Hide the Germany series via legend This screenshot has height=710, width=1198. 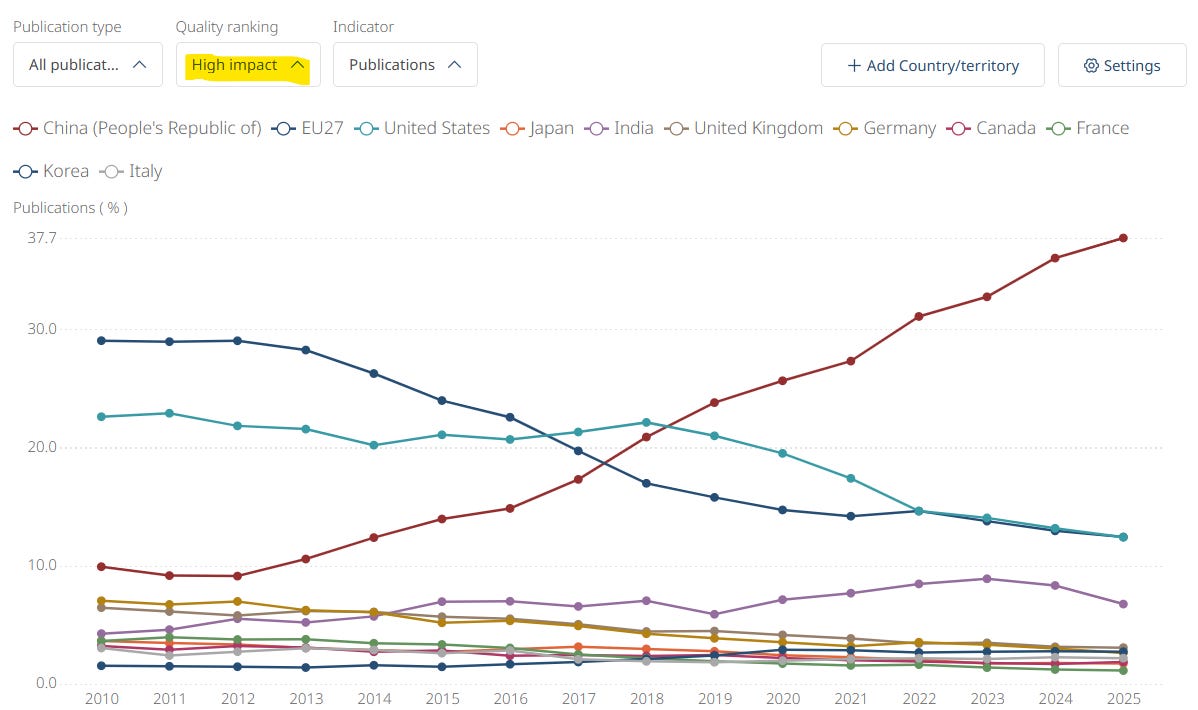point(885,128)
